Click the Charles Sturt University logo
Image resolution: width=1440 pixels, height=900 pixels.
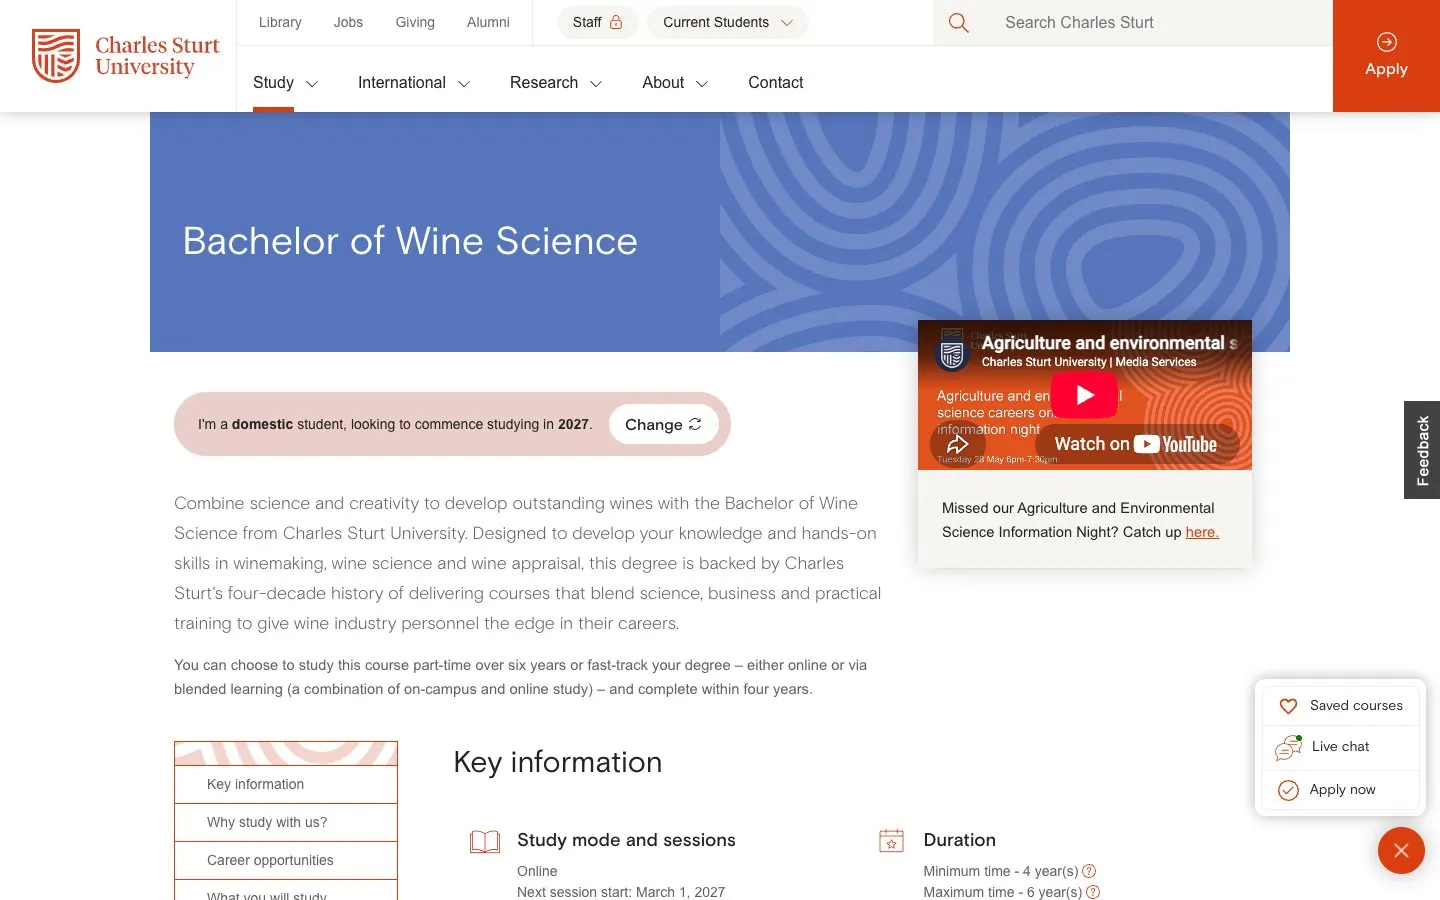(x=126, y=56)
